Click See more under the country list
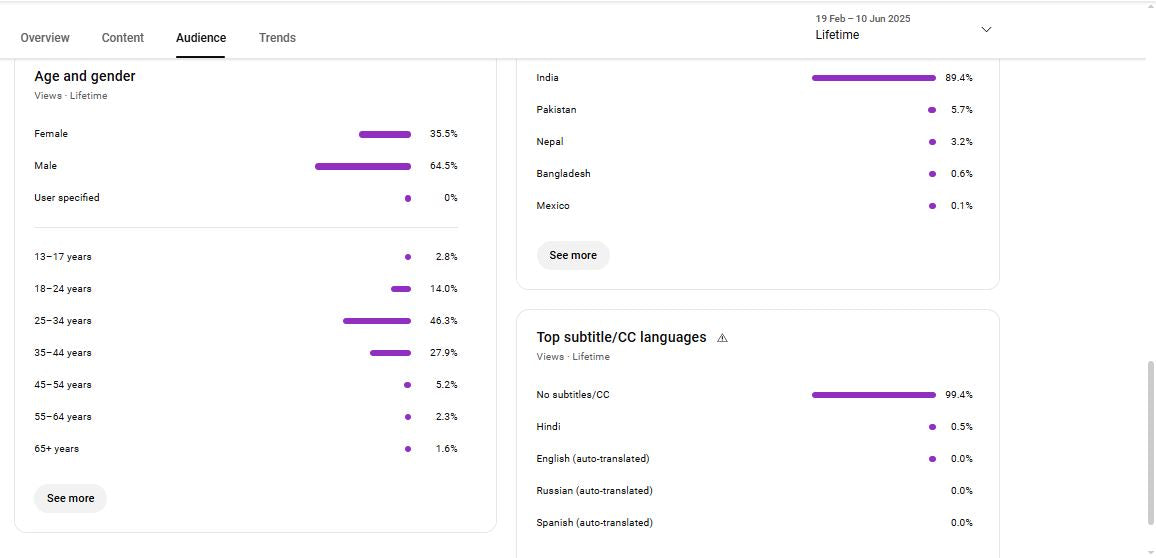Image resolution: width=1156 pixels, height=558 pixels. coord(573,255)
